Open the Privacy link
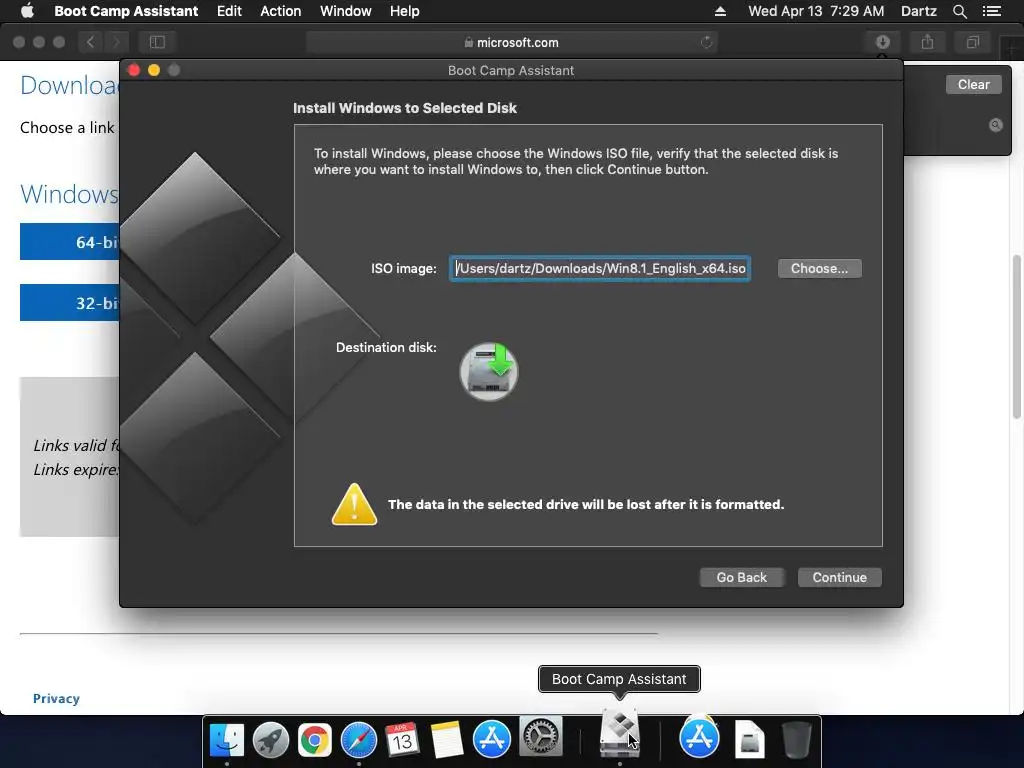The width and height of the screenshot is (1024, 768). [x=56, y=698]
